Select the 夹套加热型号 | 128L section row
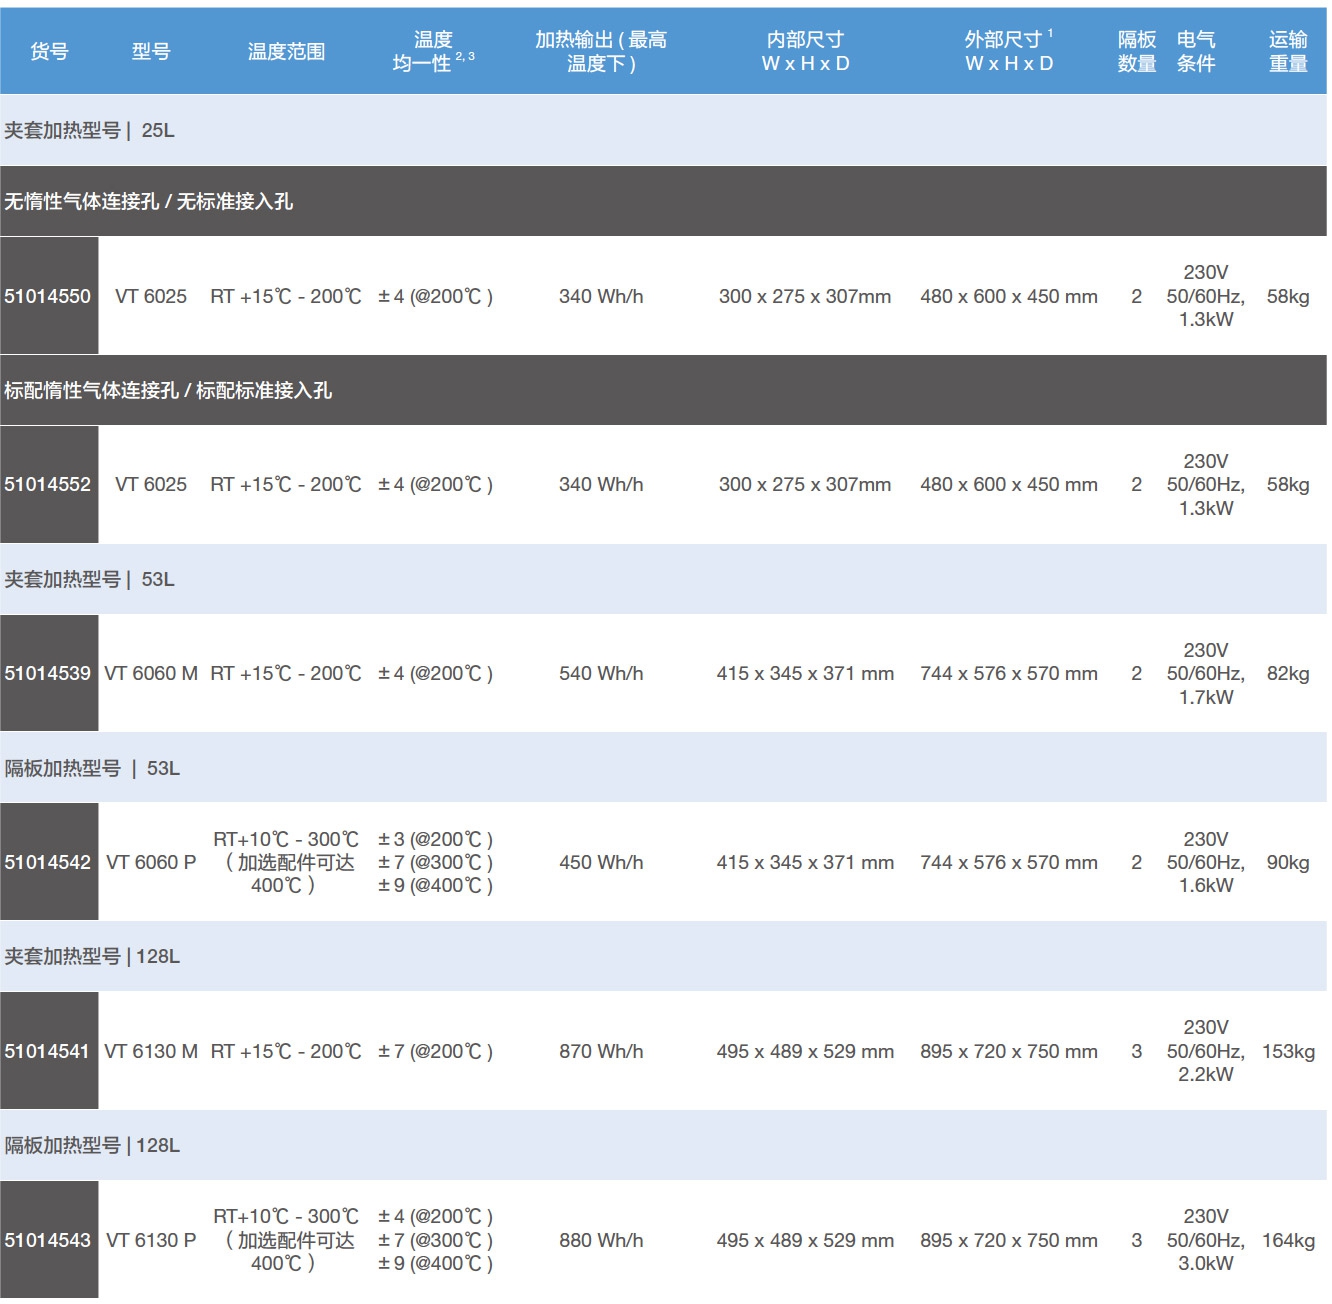1332x1304 pixels. (x=664, y=956)
